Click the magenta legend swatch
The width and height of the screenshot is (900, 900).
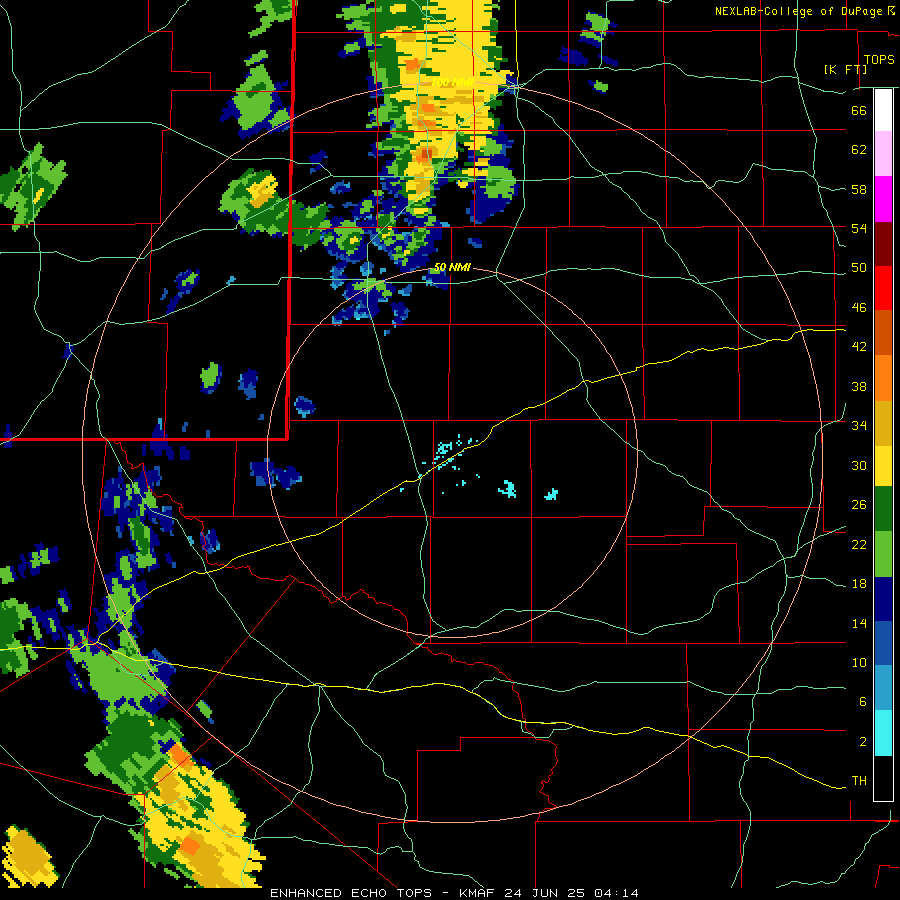[883, 199]
